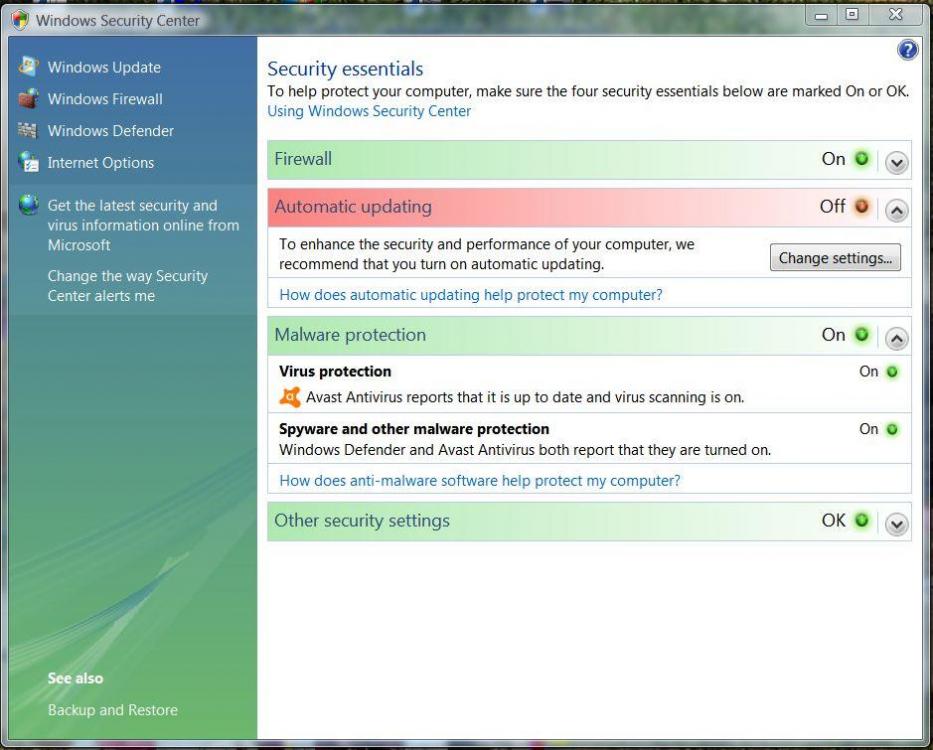Click the Avast Antivirus orange icon
The width and height of the screenshot is (933, 750).
(x=290, y=397)
